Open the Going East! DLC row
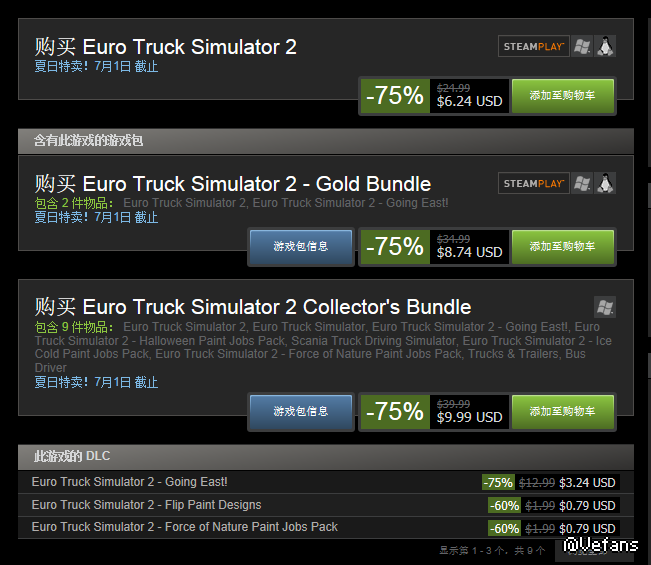 [130, 482]
